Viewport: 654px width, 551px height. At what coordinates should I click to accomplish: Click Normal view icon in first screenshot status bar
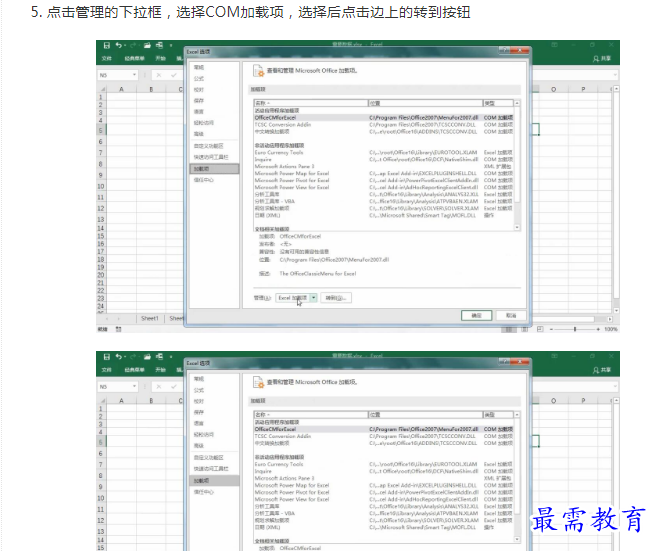pos(508,330)
